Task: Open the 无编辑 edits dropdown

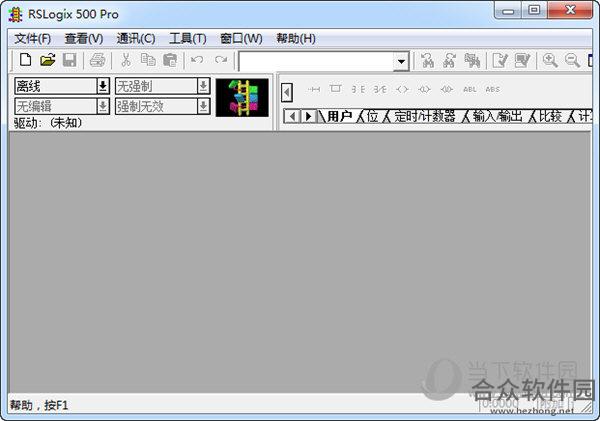Action: click(x=103, y=106)
